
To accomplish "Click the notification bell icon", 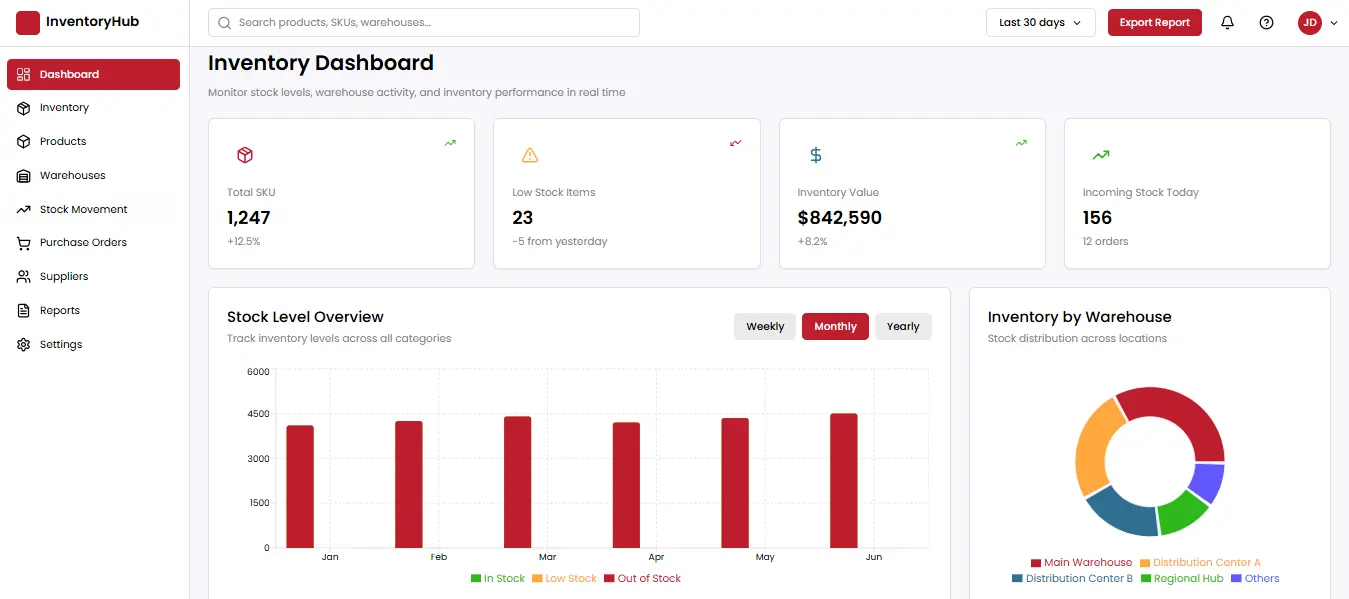I will pos(1228,22).
